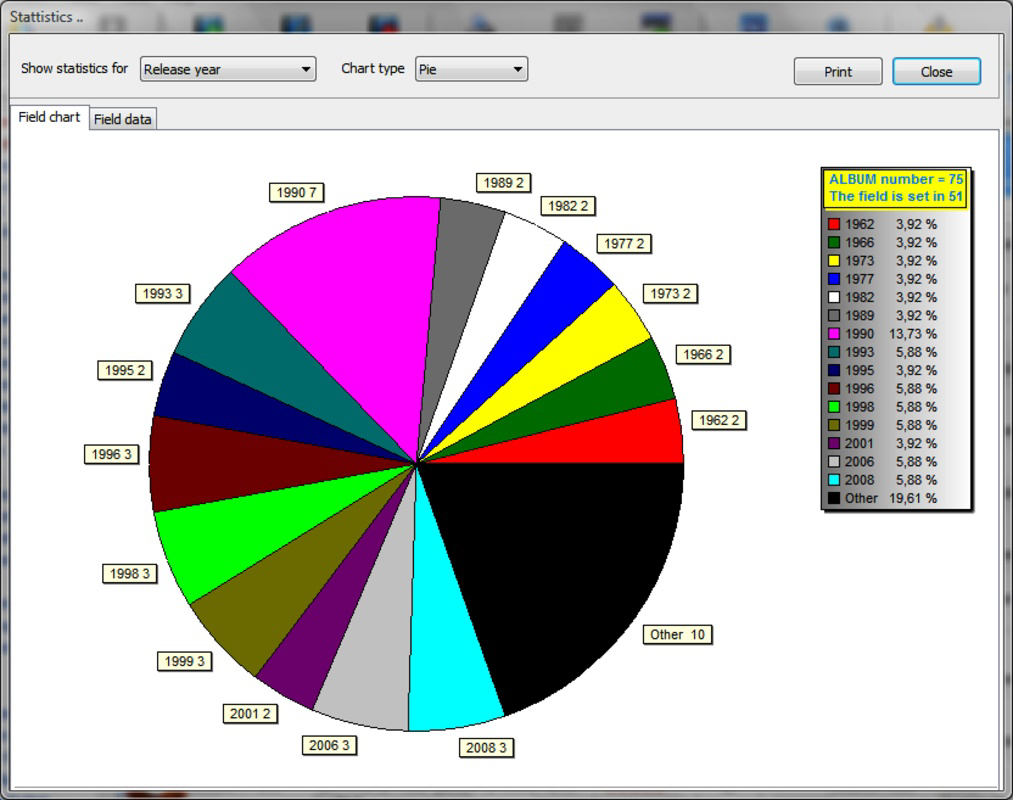Click the teal 1993 legend swatch

point(833,352)
